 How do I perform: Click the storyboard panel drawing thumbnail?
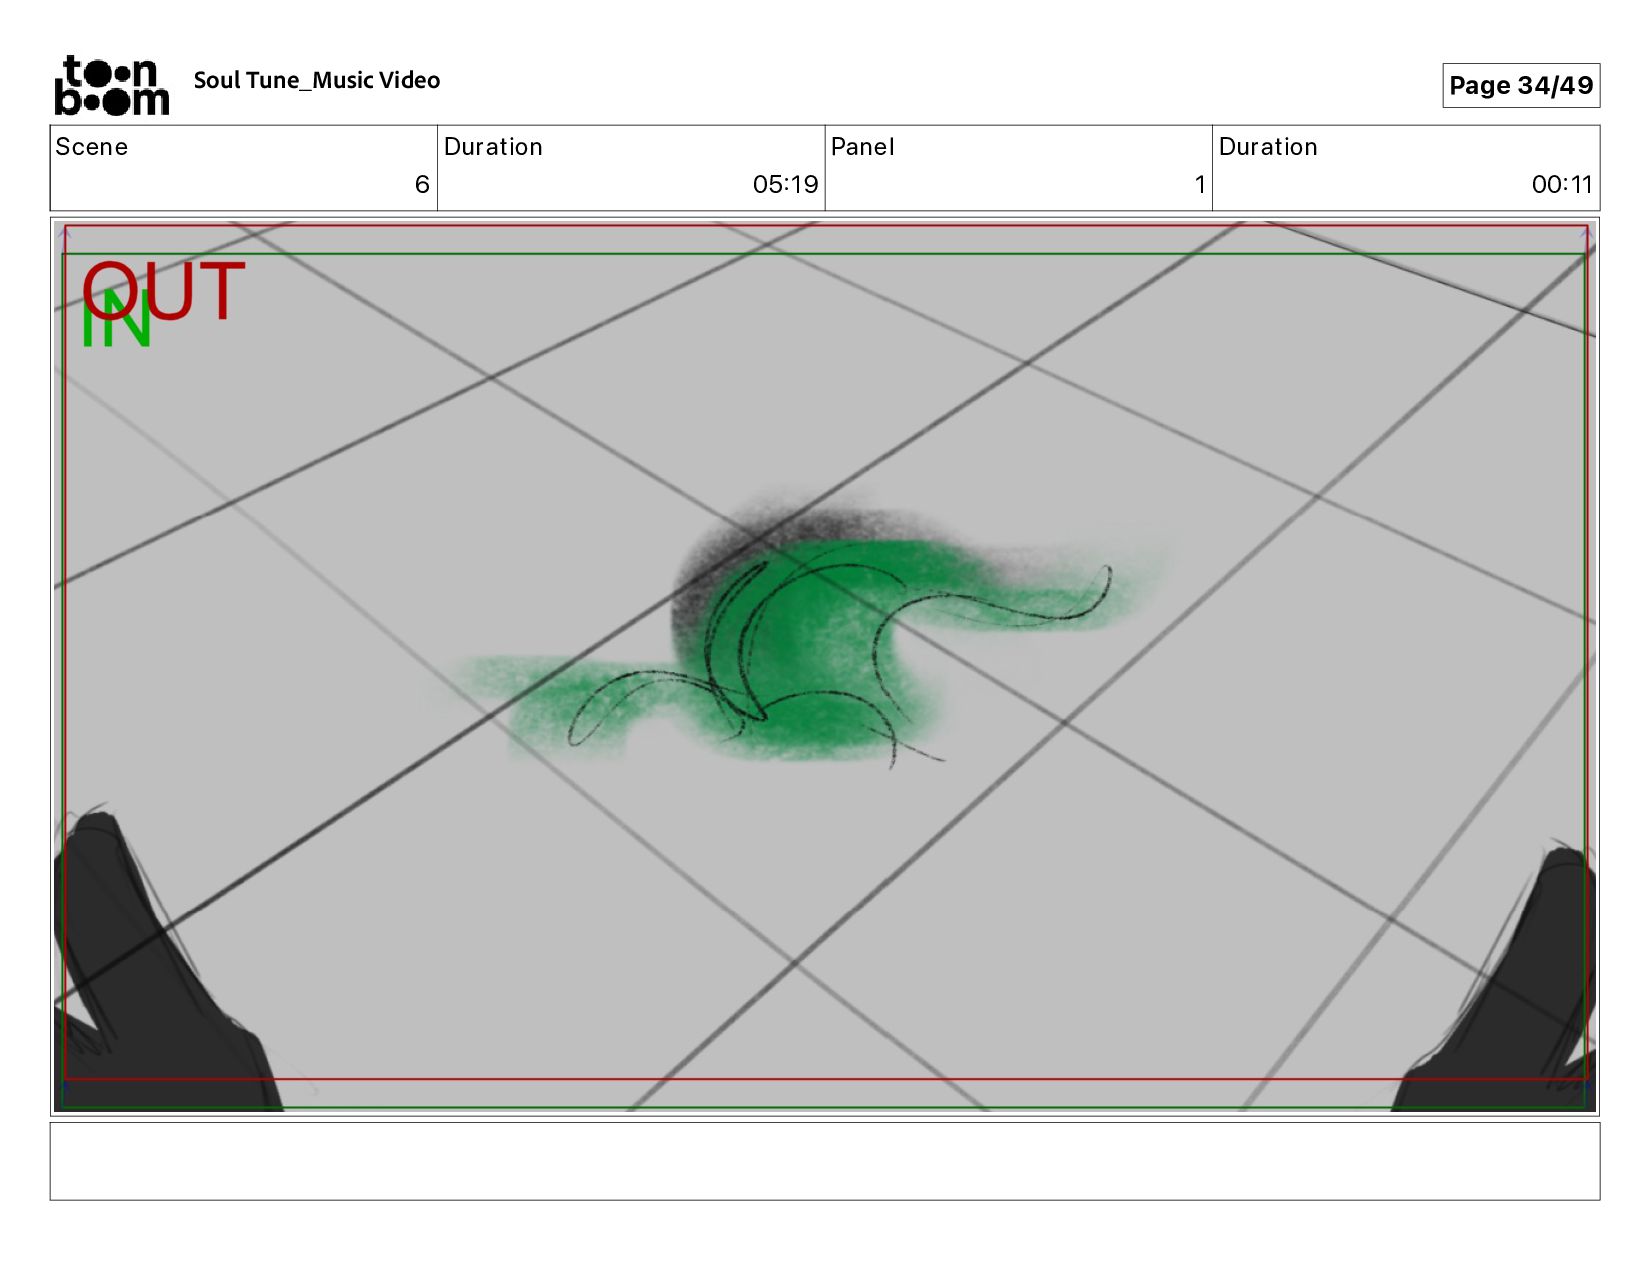pyautogui.click(x=825, y=666)
